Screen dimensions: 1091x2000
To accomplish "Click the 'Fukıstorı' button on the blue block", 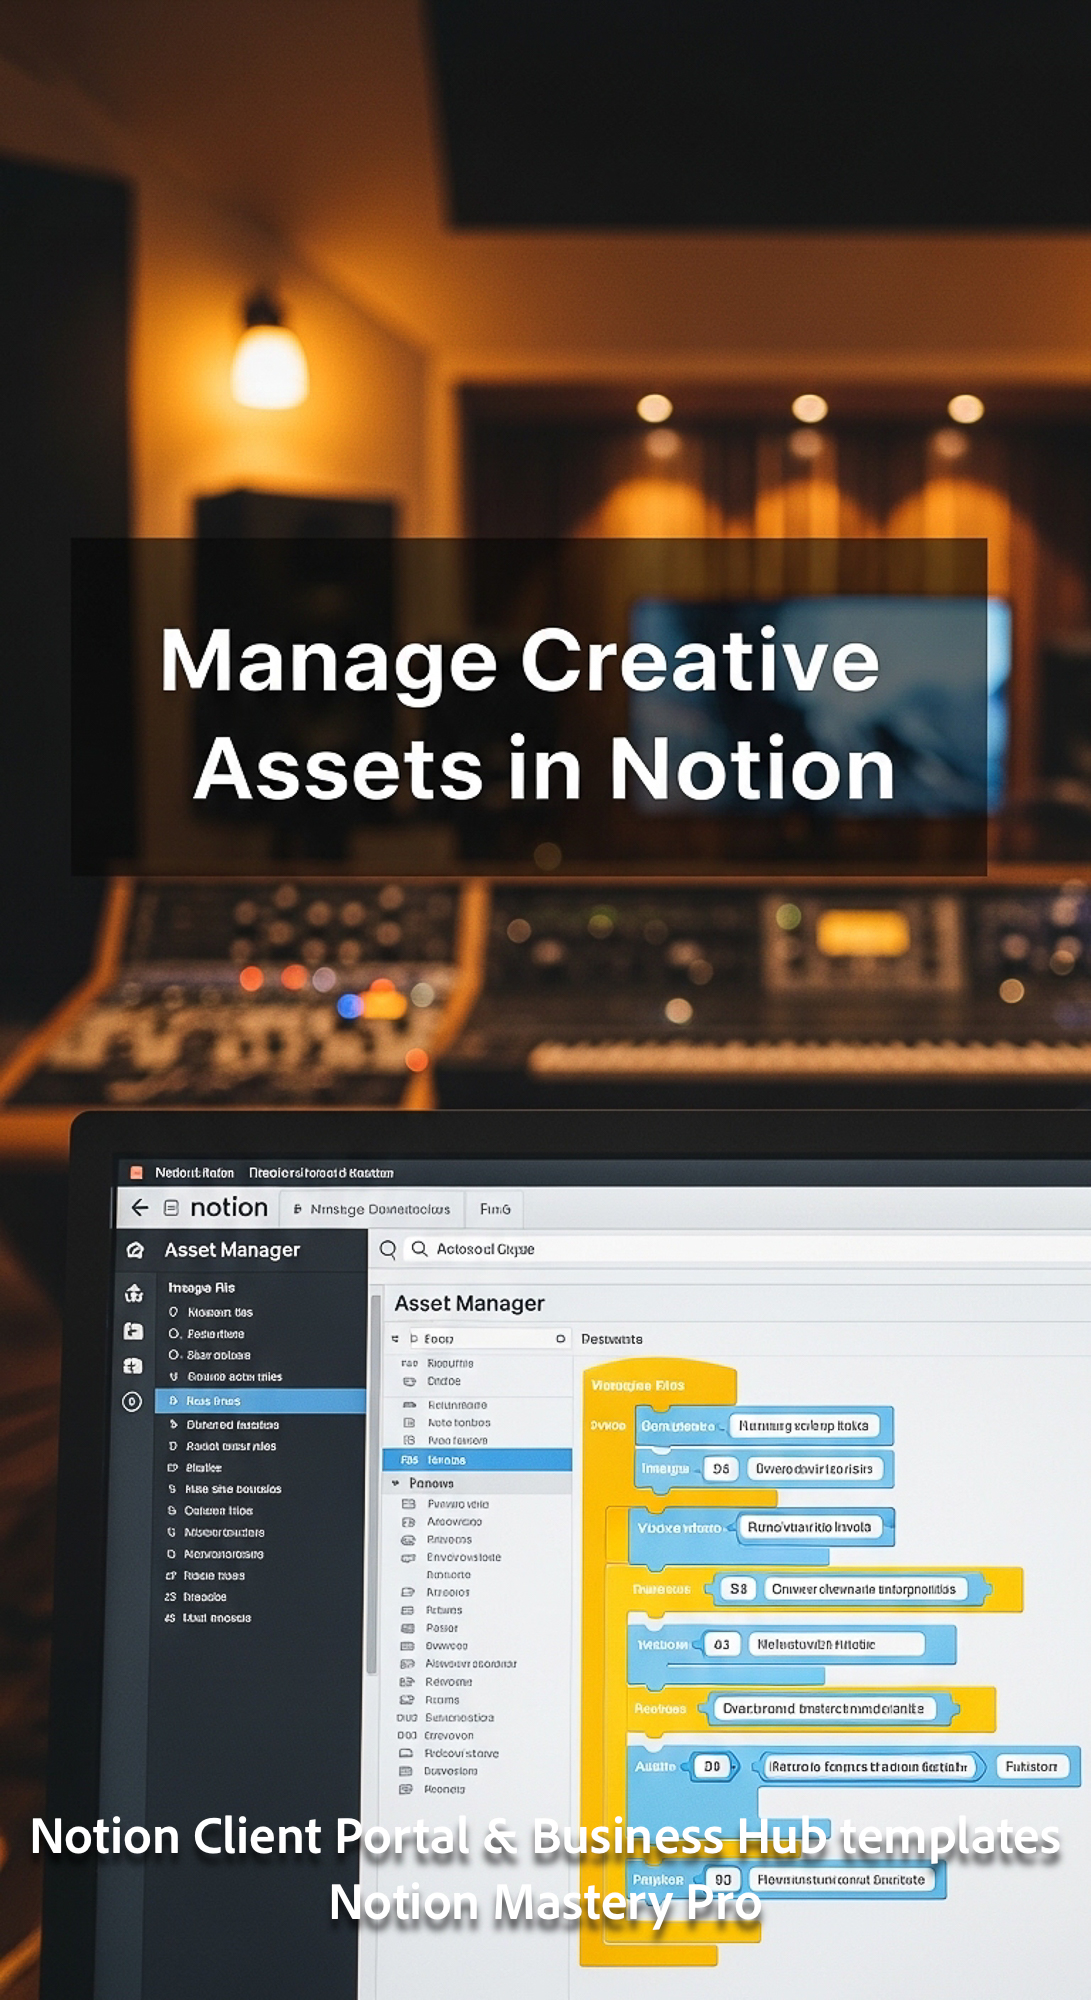I will pyautogui.click(x=1031, y=1767).
